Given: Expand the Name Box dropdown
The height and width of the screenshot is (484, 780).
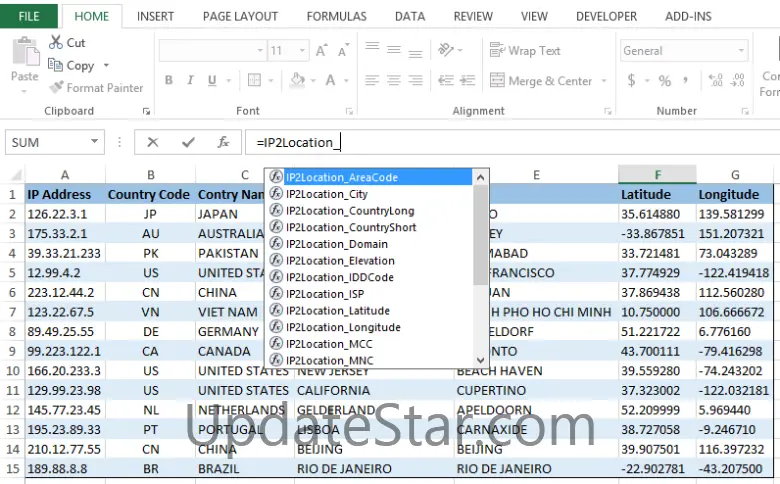Looking at the screenshot, I should pos(94,142).
